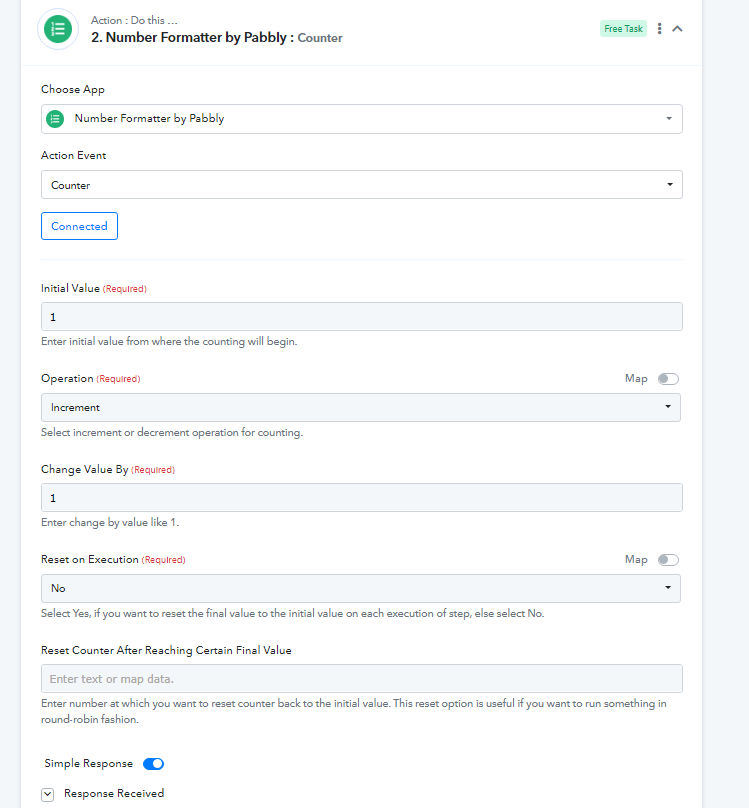Open the three-dot options menu

point(659,29)
